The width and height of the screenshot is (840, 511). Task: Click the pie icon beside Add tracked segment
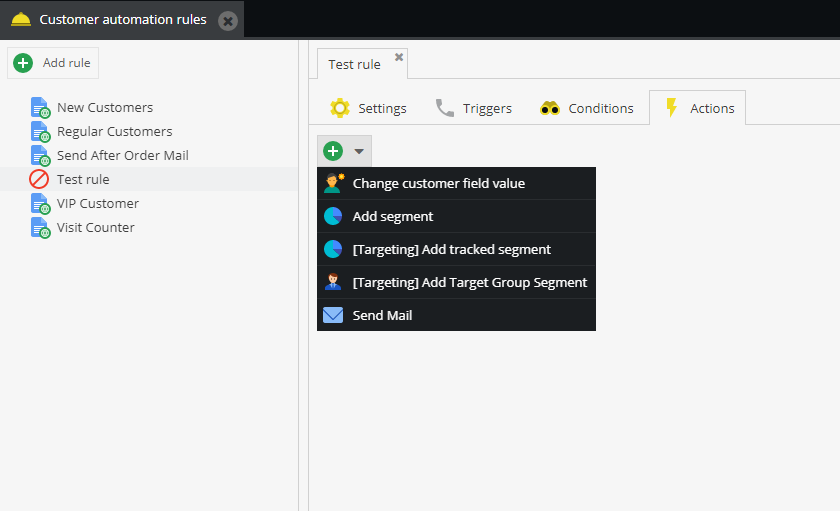coord(333,249)
